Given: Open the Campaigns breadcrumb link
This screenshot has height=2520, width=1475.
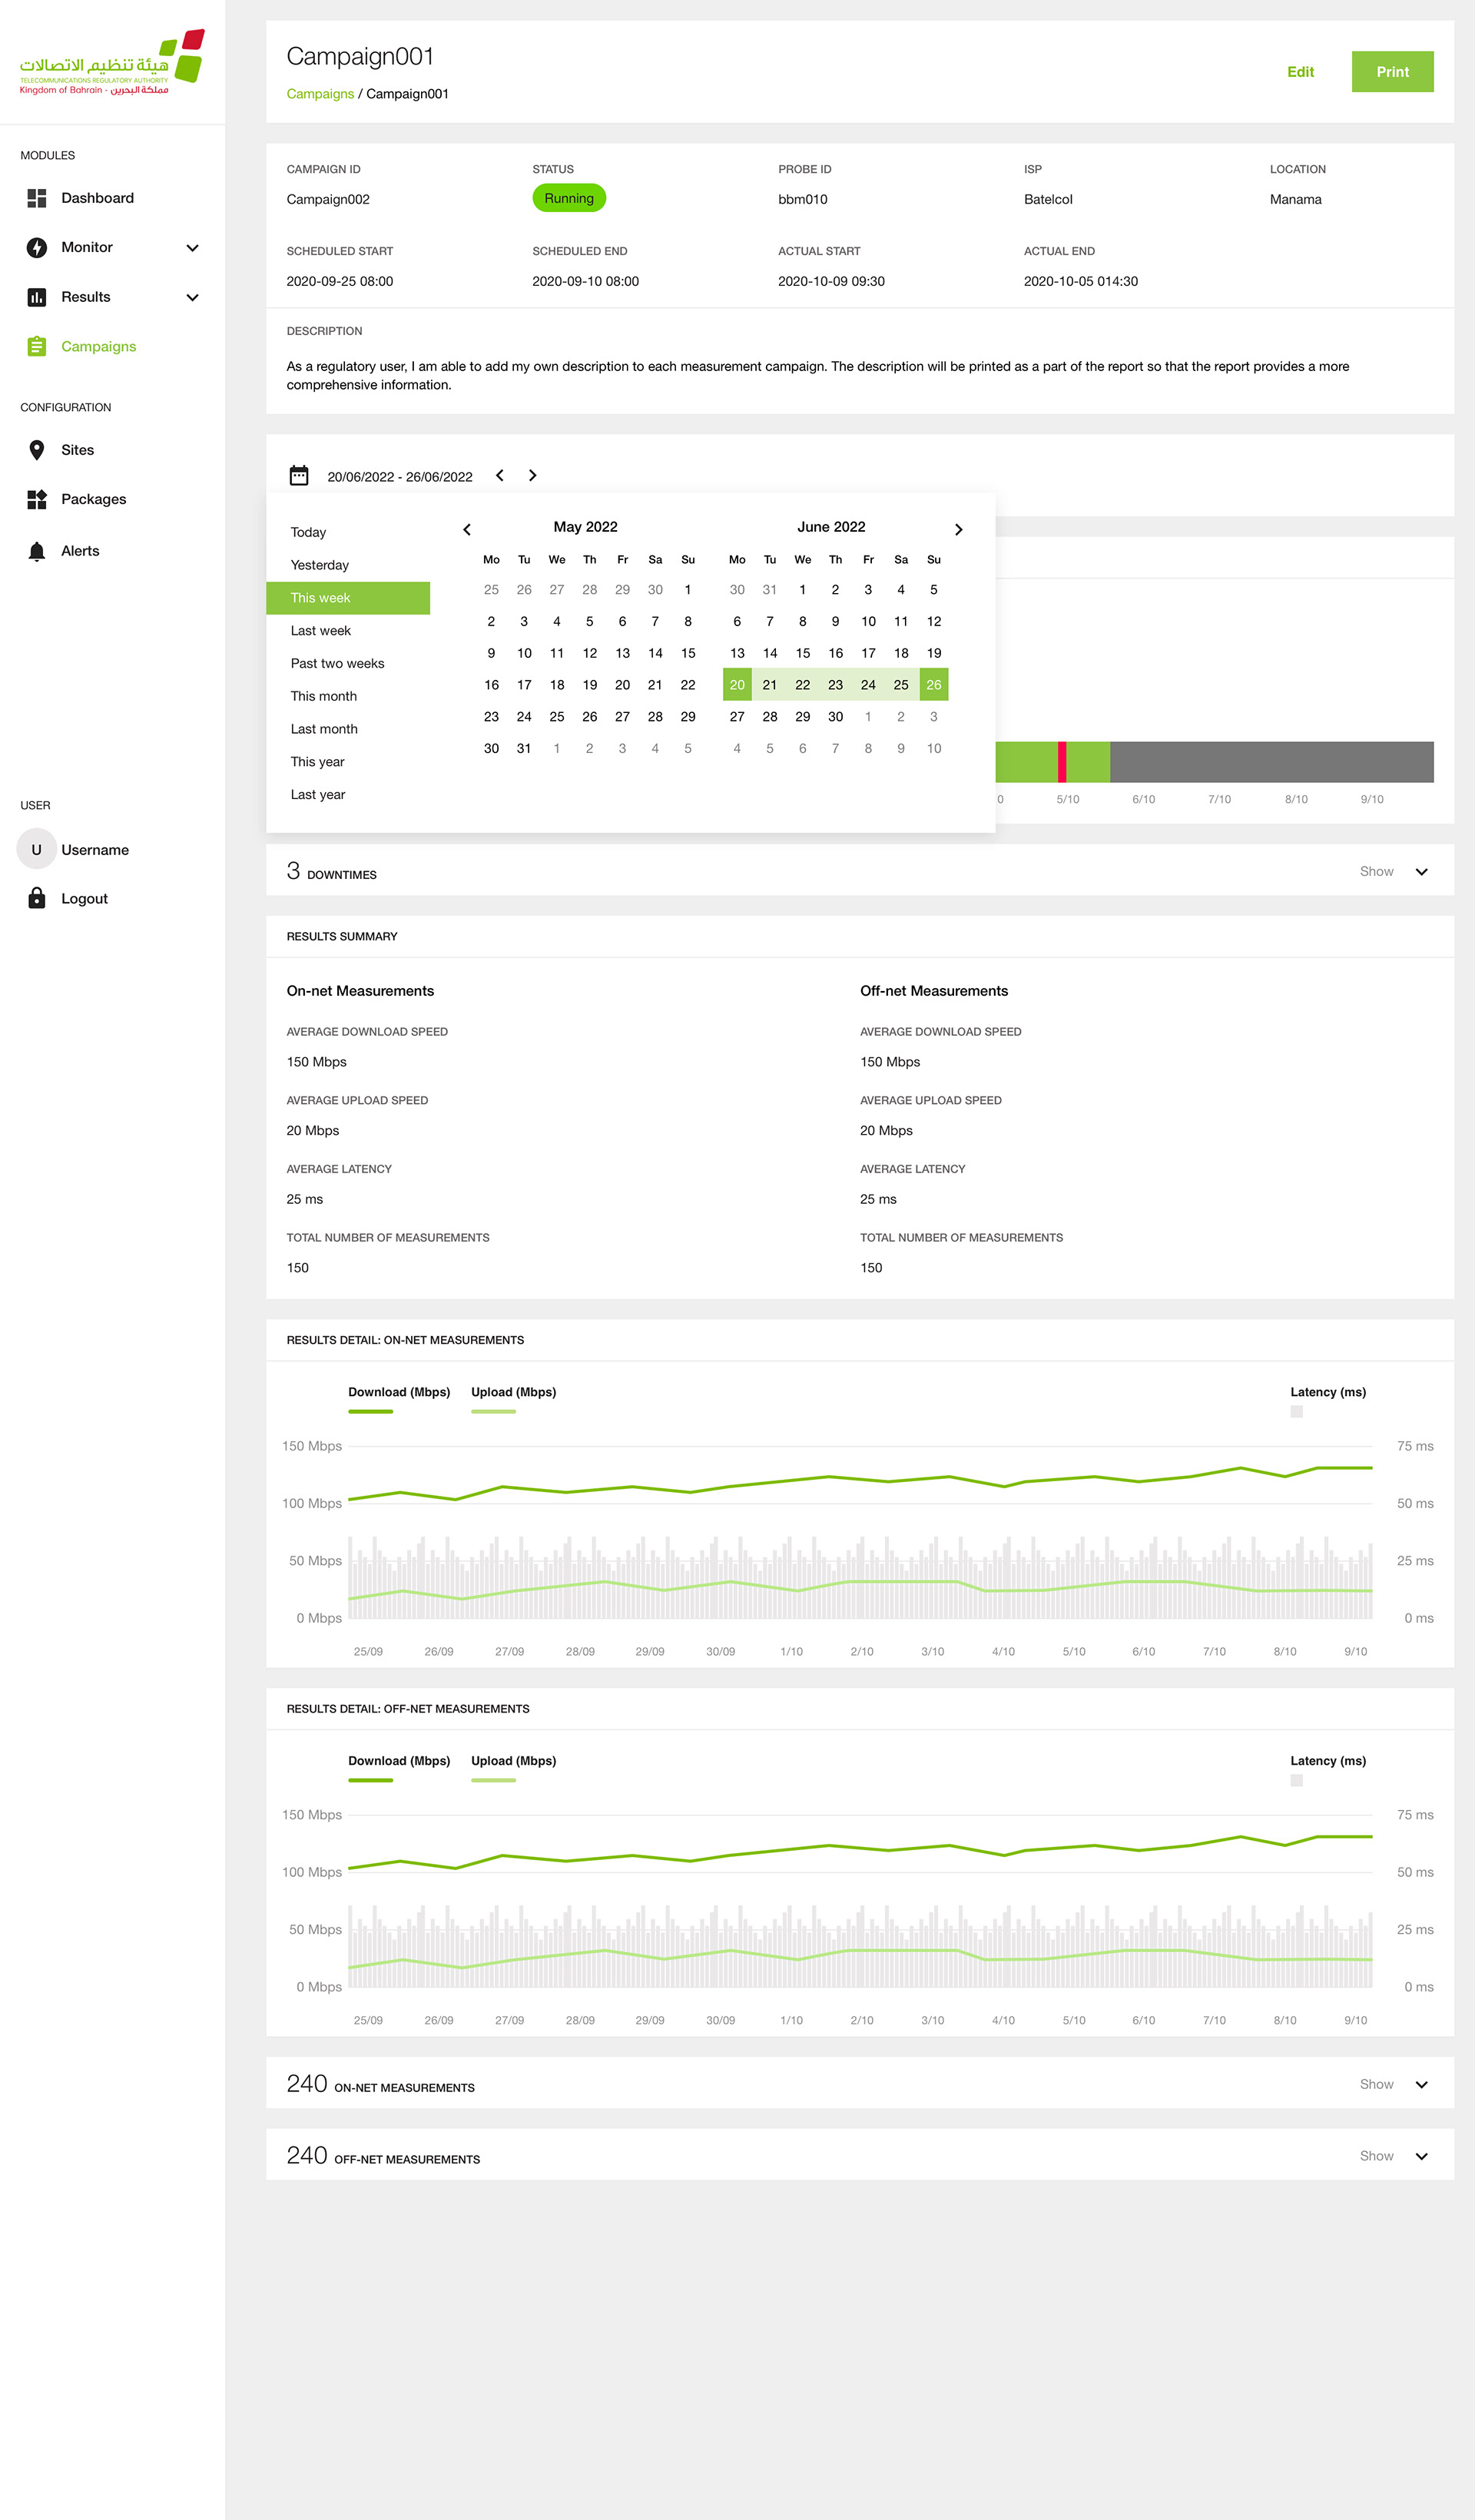Looking at the screenshot, I should click(x=320, y=94).
